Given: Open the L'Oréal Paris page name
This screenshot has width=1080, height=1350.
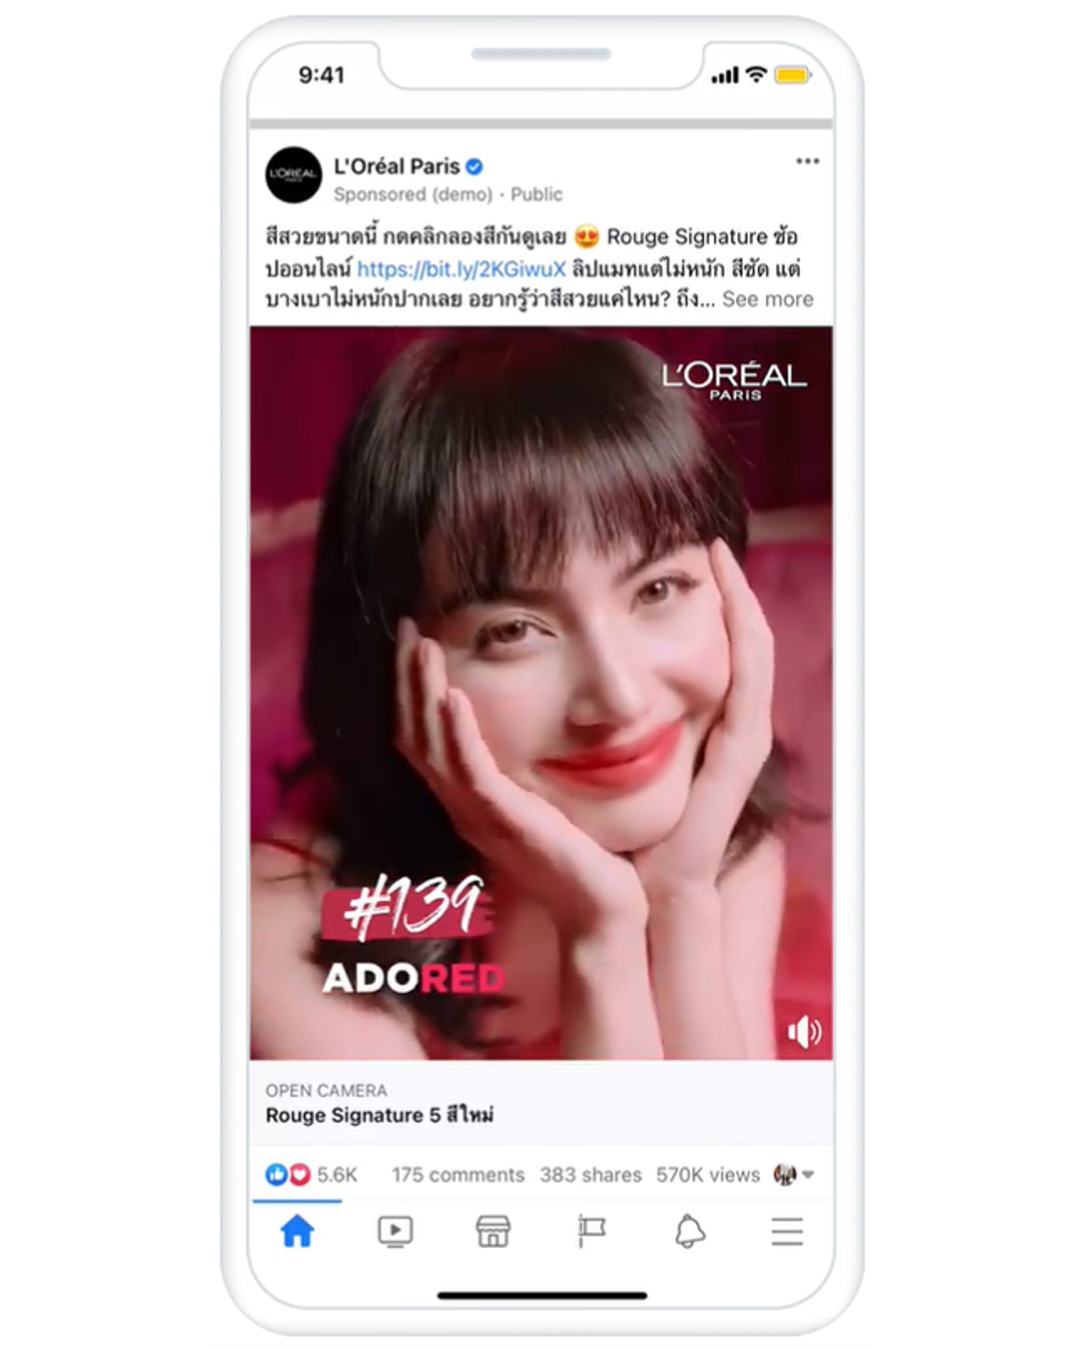Looking at the screenshot, I should 397,166.
